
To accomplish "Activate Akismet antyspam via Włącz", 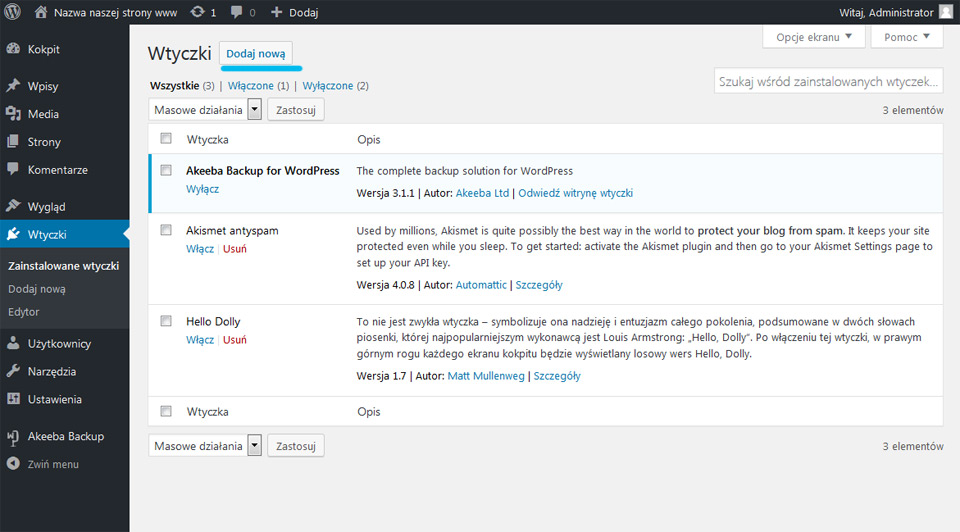I will point(200,249).
